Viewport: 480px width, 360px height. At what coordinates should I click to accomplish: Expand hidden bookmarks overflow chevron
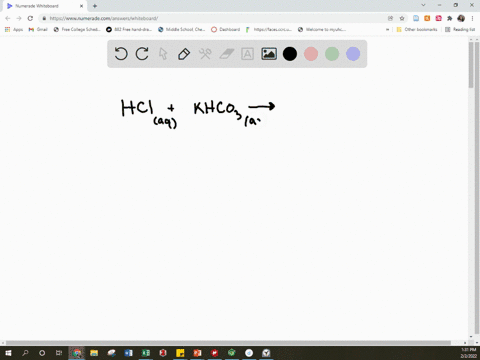coord(387,29)
